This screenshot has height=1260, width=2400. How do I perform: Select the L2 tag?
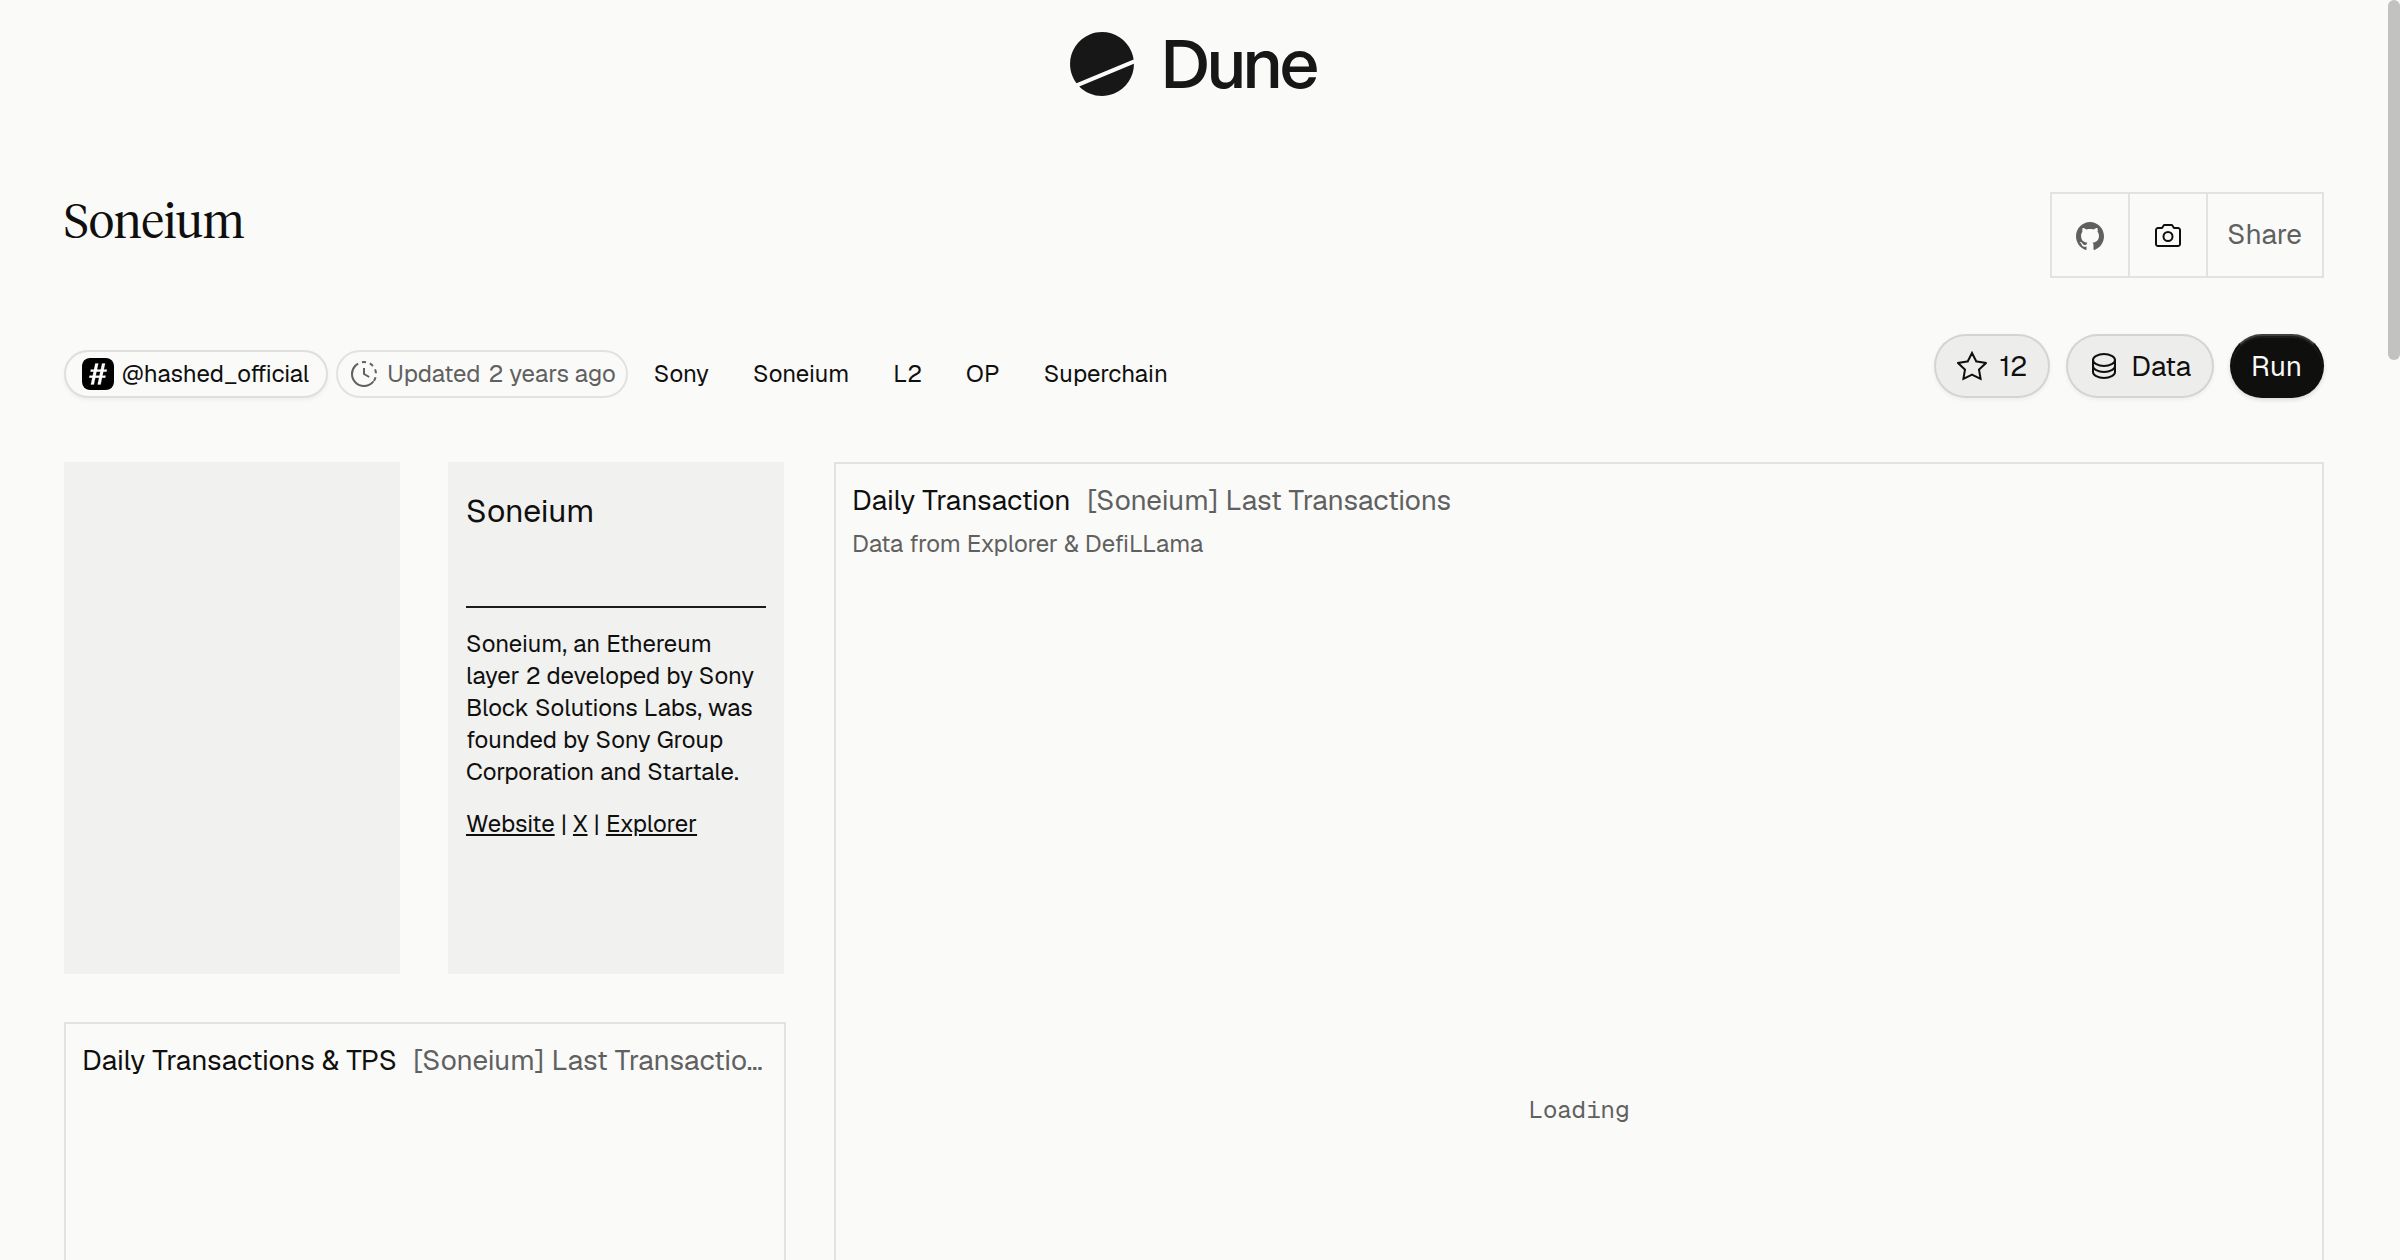(907, 374)
